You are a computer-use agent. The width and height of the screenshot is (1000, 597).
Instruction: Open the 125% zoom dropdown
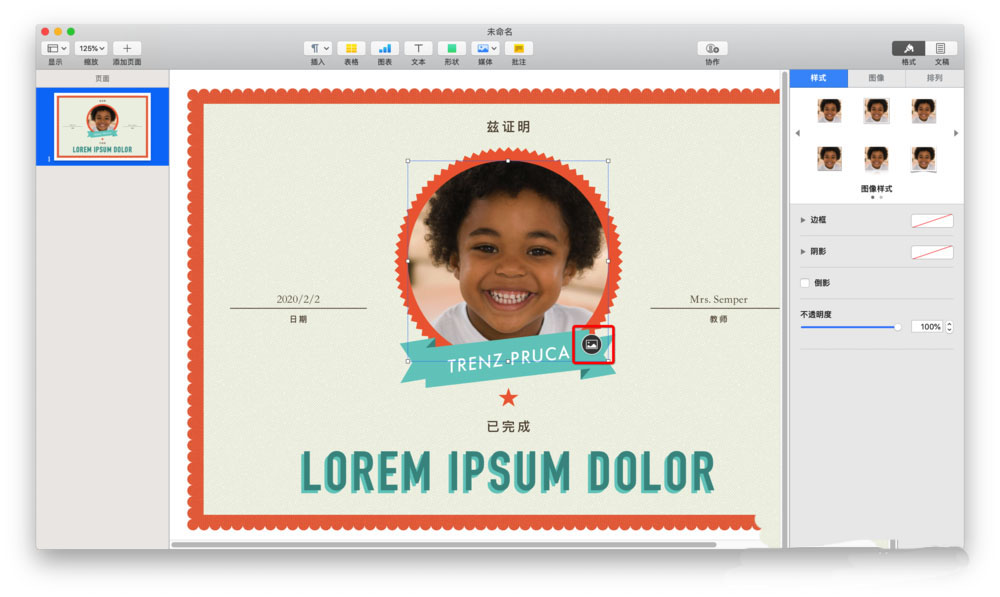coord(91,48)
